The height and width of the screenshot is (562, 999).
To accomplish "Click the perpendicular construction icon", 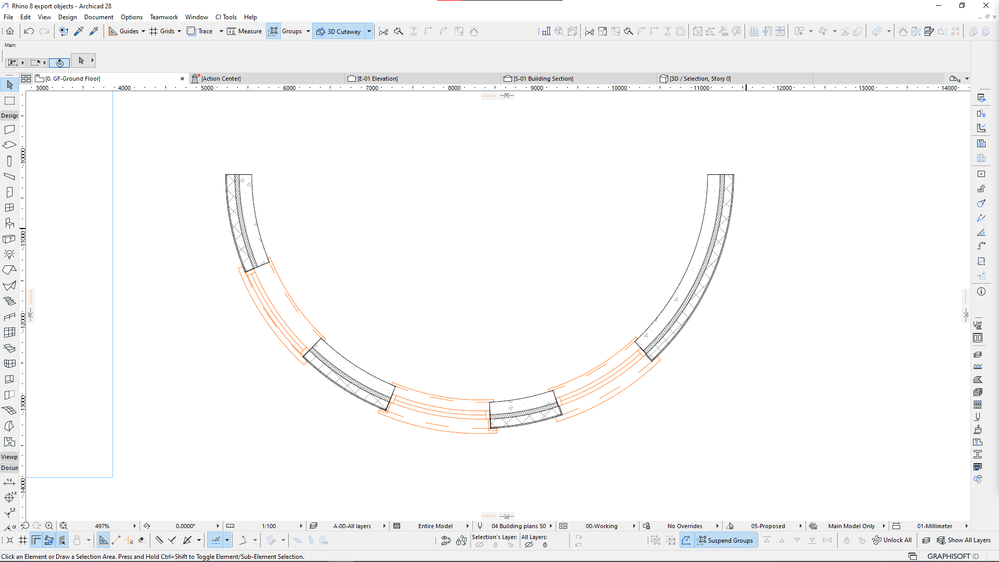I will click(172, 540).
